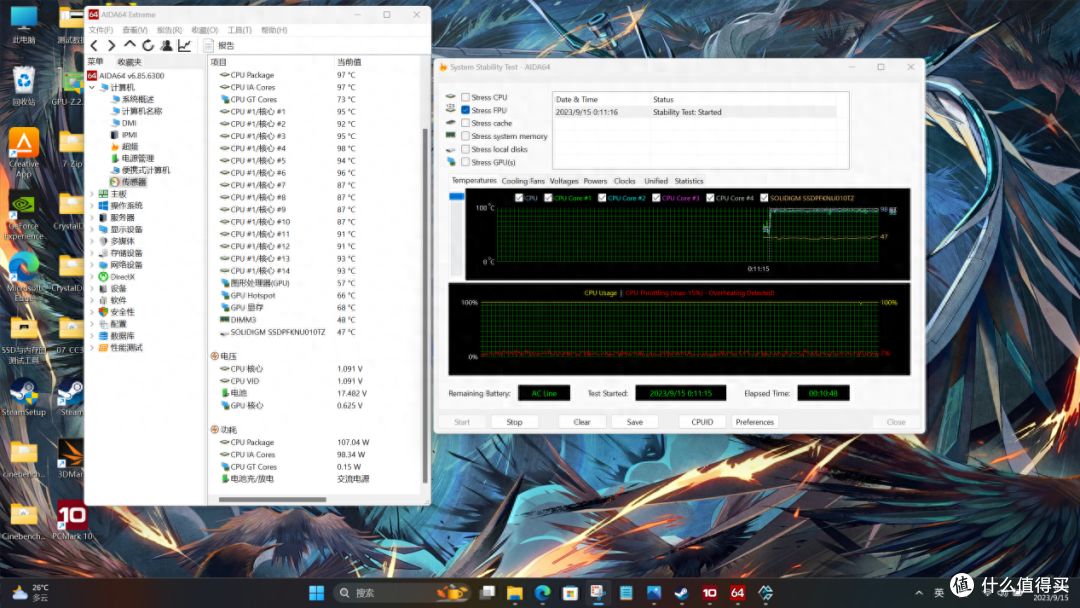Expand the 存储设备 tree node
This screenshot has height=608, width=1080.
click(92, 253)
